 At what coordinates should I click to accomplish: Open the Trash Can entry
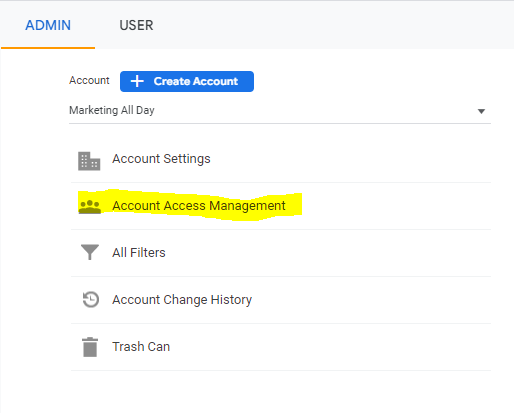(141, 347)
